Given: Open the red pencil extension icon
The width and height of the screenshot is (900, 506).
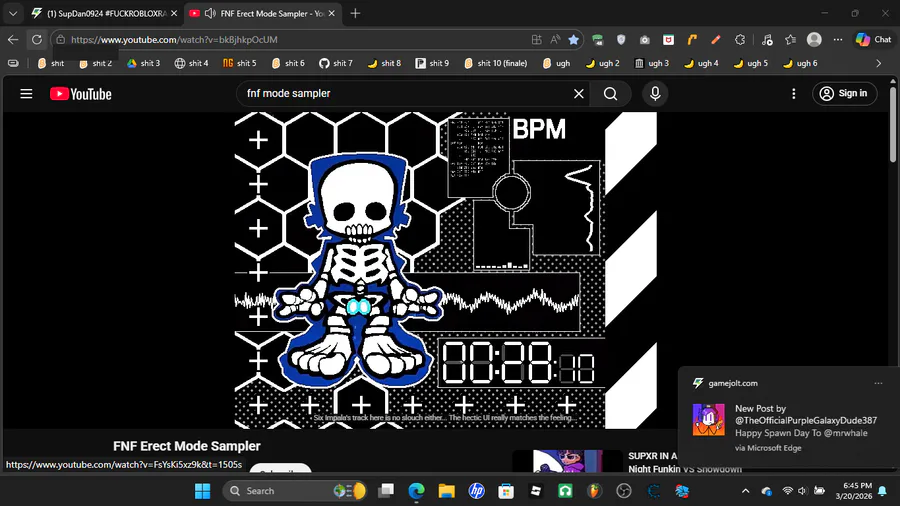Looking at the screenshot, I should (x=716, y=40).
